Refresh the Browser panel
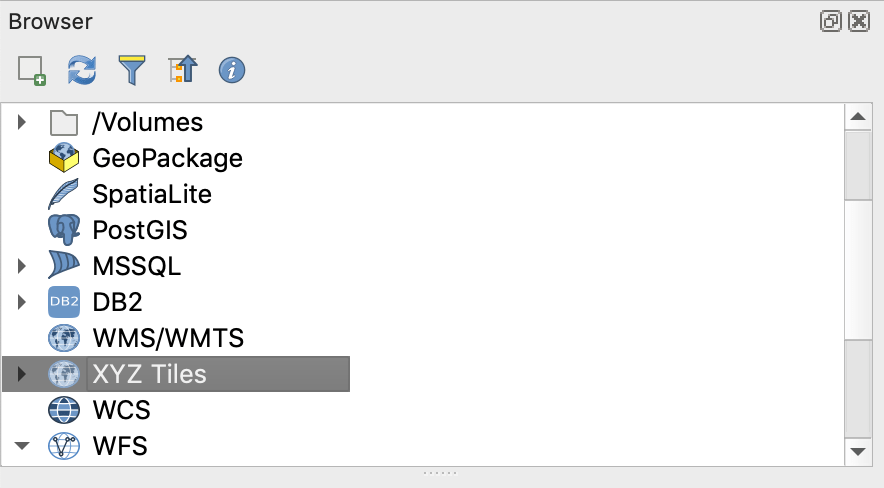Screen dimensions: 884x488 [82, 70]
